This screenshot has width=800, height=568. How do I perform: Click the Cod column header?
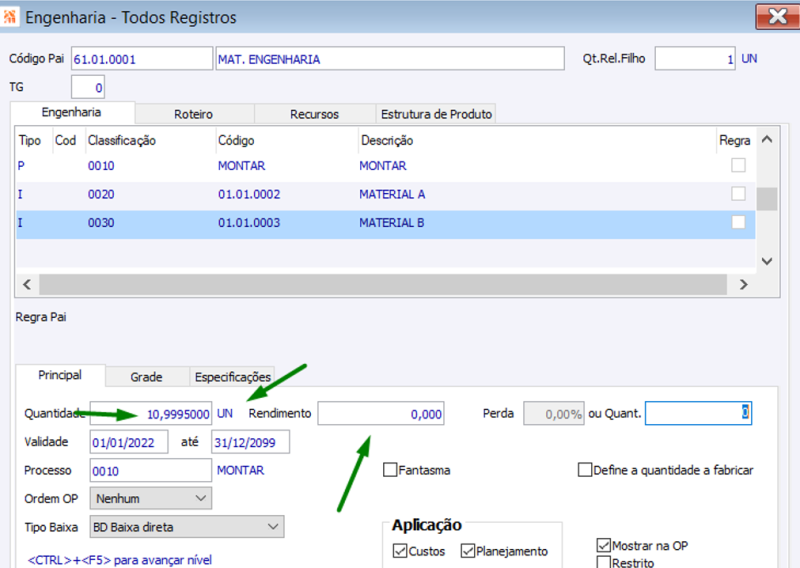(x=65, y=140)
